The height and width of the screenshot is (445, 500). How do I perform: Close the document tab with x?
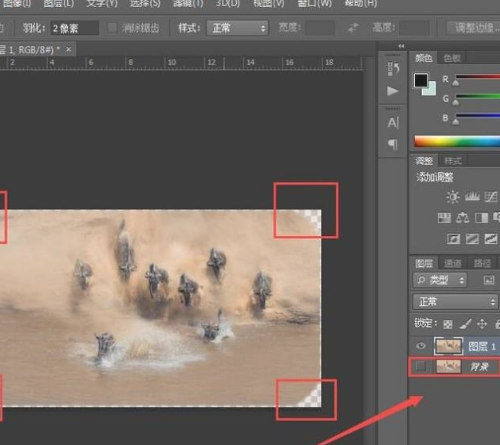click(69, 49)
